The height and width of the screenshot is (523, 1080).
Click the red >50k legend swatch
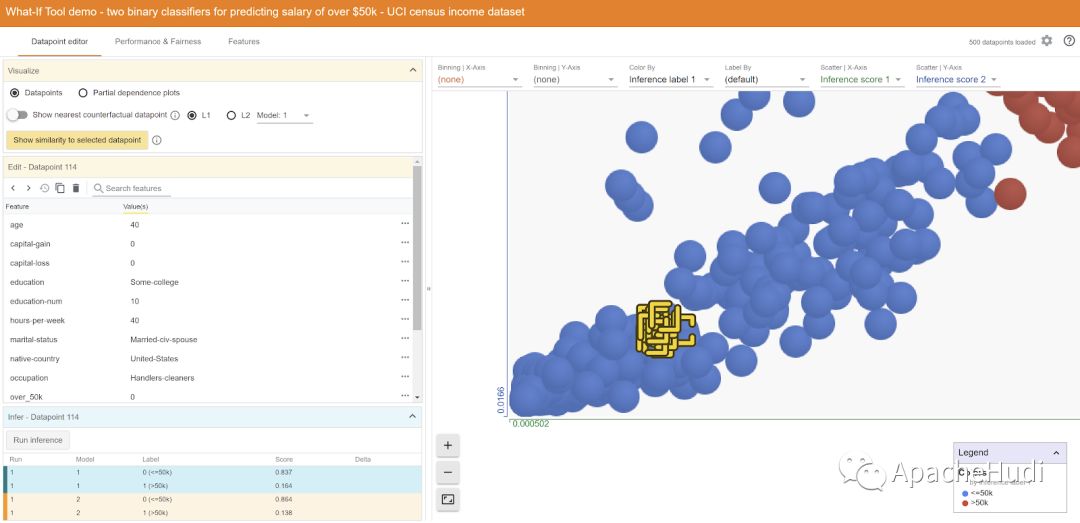964,503
